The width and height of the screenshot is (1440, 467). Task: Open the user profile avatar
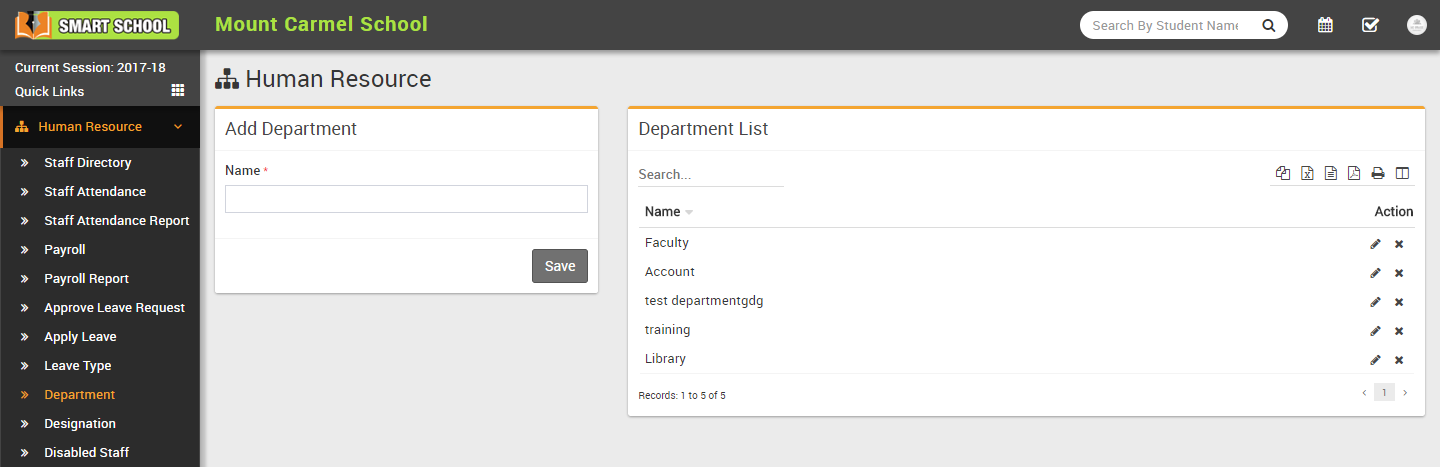1416,25
